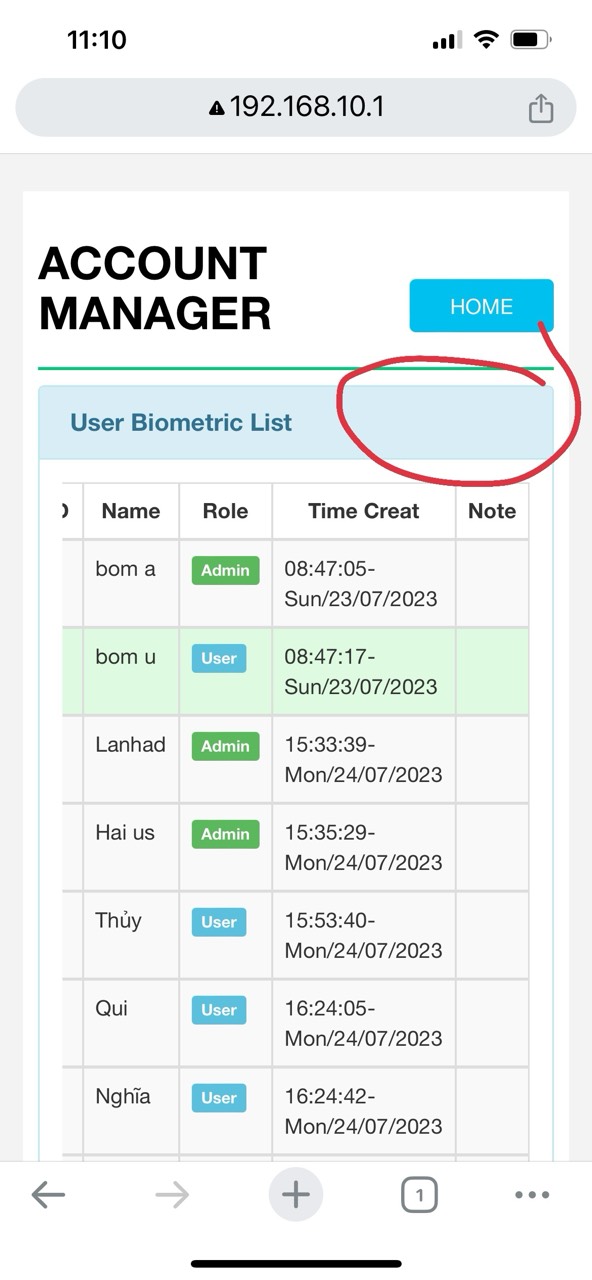Select the Admin badge for bom a
The height and width of the screenshot is (1280, 592).
[225, 570]
